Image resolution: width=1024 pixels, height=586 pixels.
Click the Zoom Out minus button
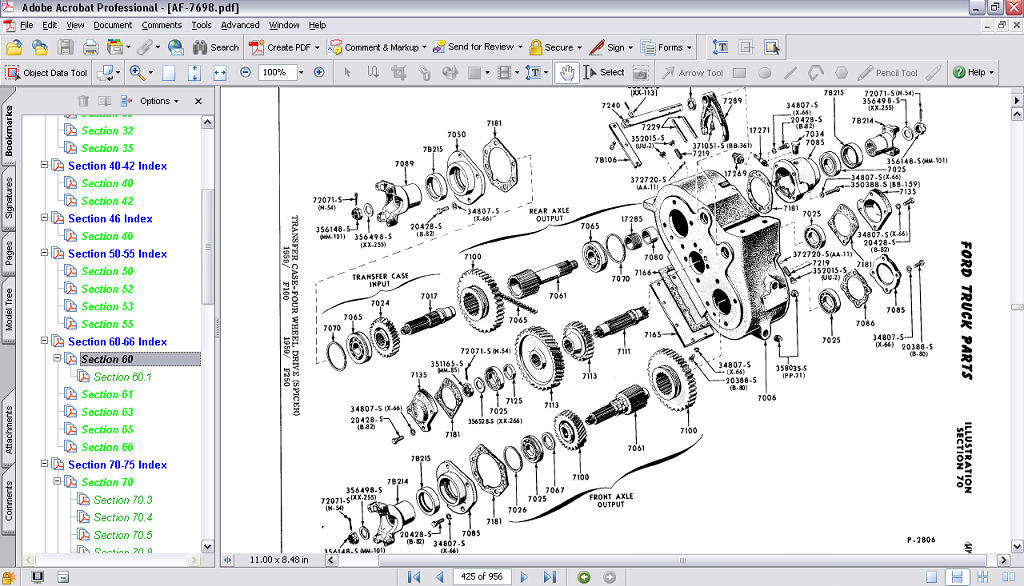[243, 72]
